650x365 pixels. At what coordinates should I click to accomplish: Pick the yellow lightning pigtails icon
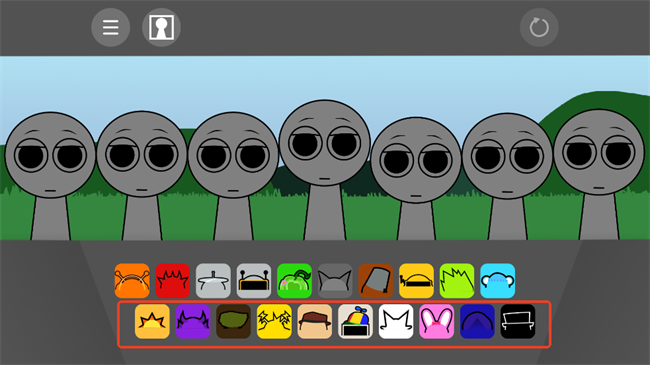[274, 321]
